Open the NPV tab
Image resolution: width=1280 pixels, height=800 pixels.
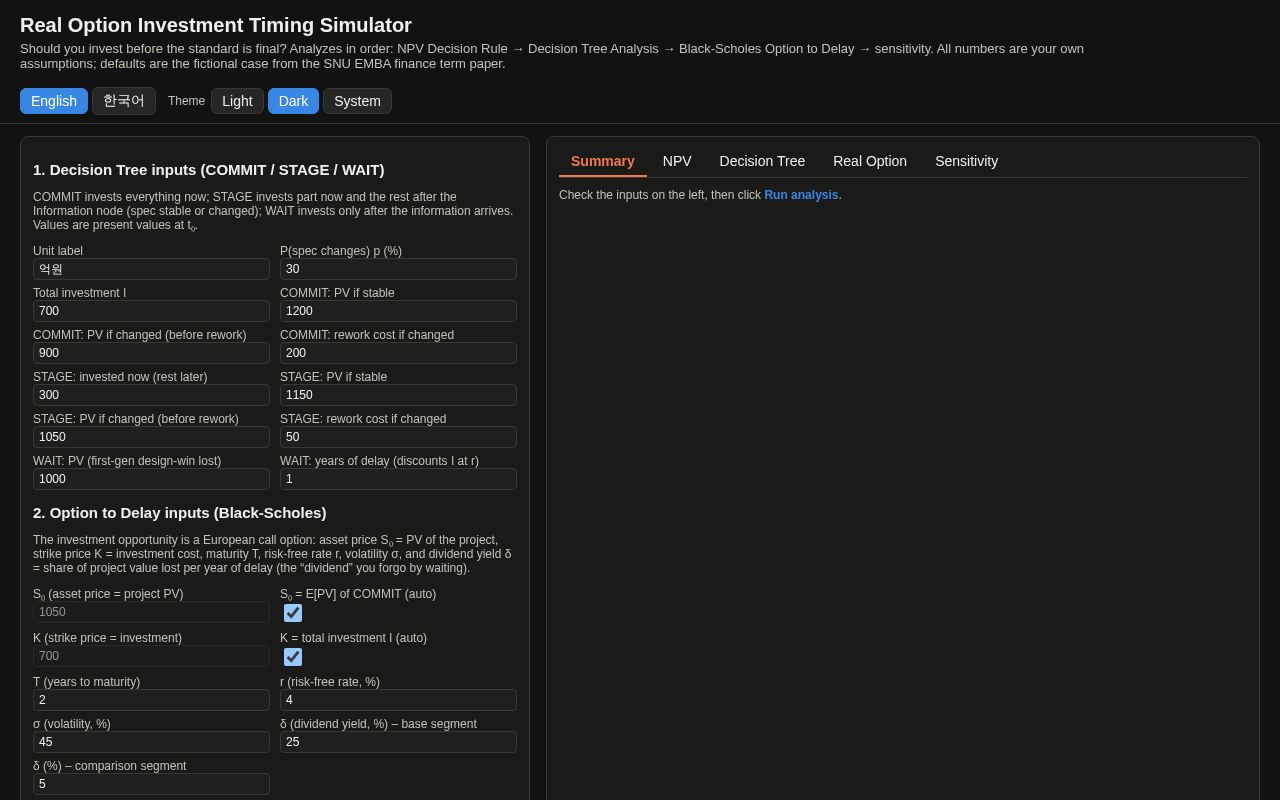(x=677, y=161)
